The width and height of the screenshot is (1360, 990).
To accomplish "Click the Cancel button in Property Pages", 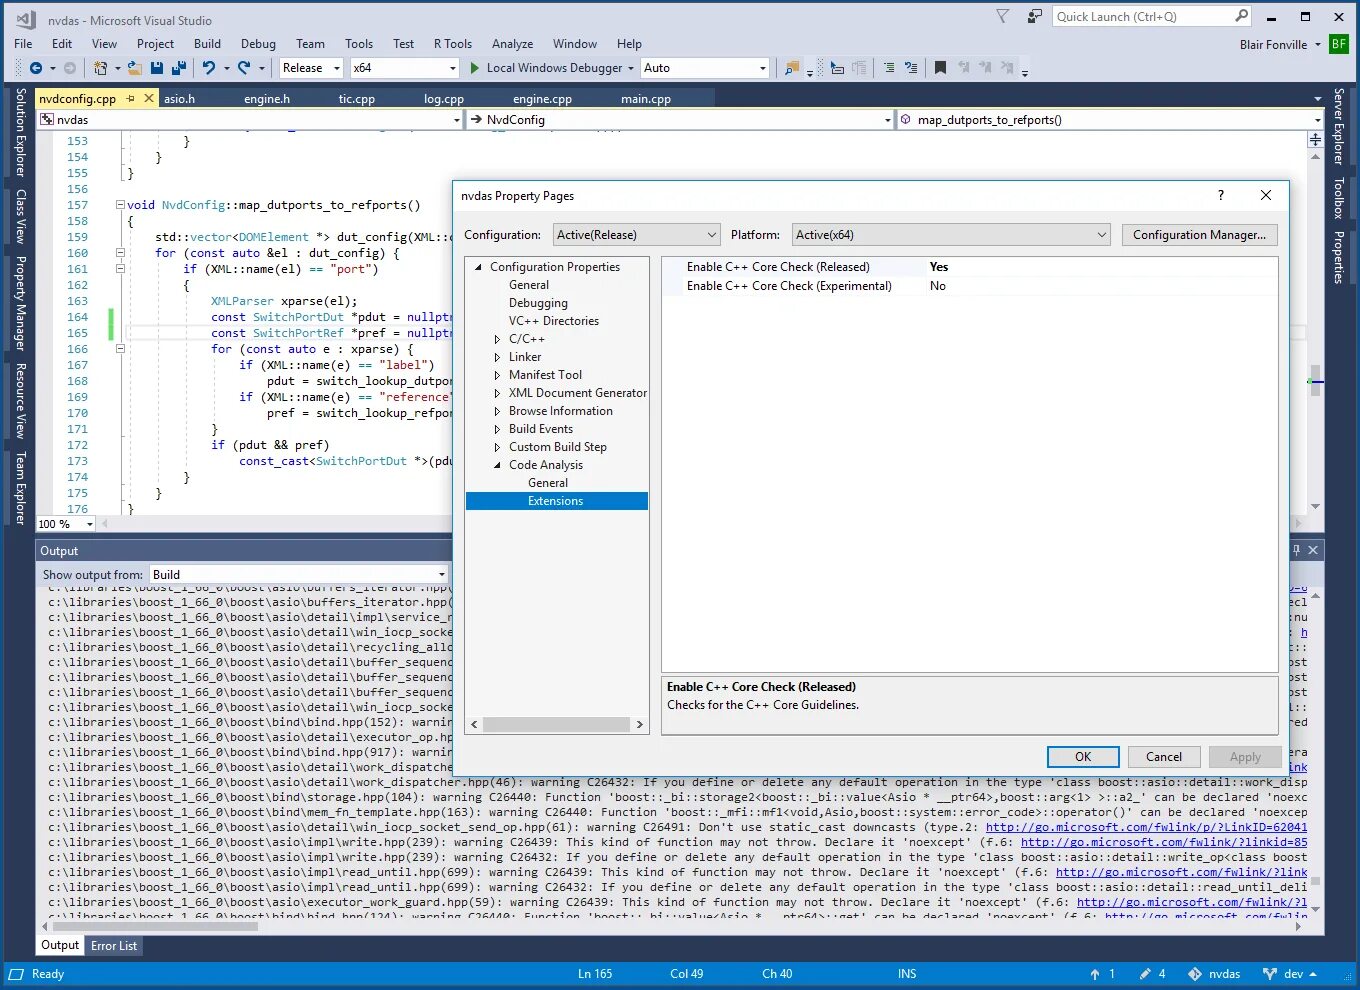I will 1164,757.
